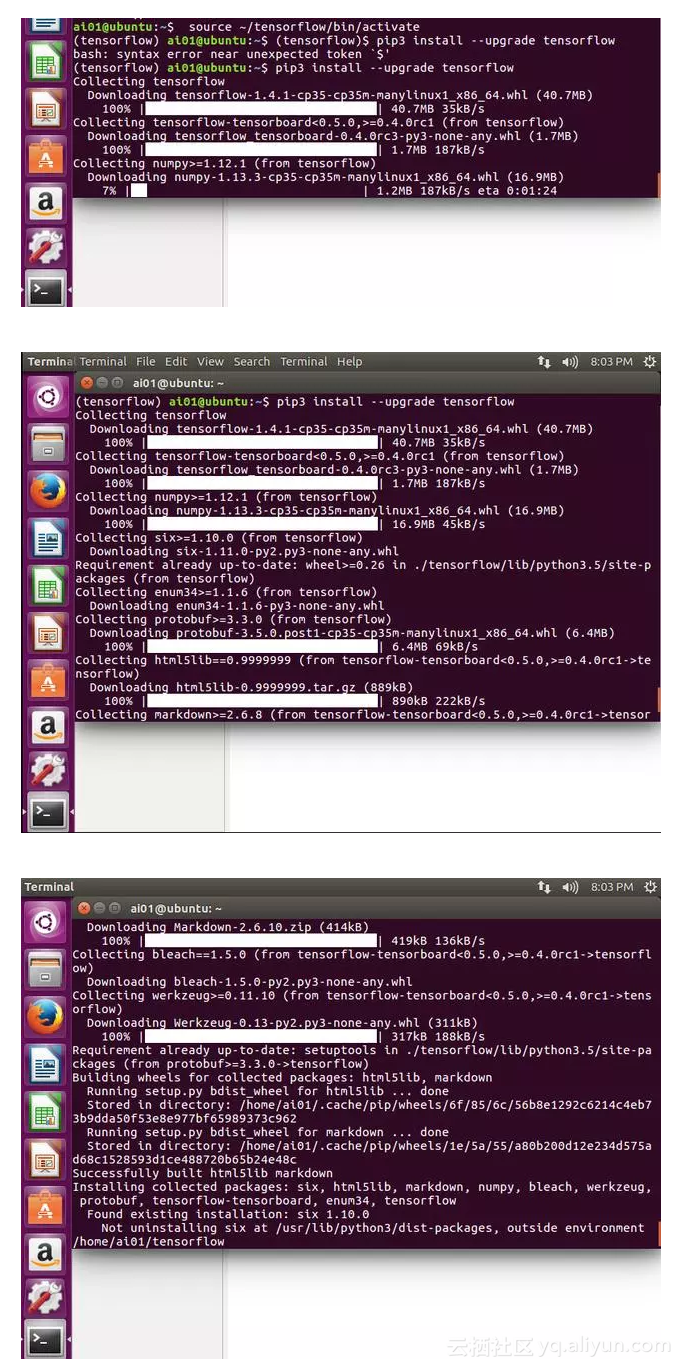This screenshot has height=1368, width=682.
Task: Open the Amazon icon in the bottom screenshot's launcher
Action: pyautogui.click(x=45, y=1252)
